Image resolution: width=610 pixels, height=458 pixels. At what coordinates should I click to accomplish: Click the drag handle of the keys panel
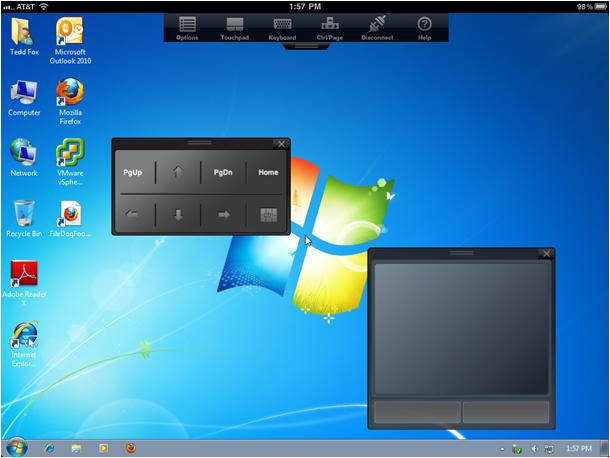pos(200,143)
